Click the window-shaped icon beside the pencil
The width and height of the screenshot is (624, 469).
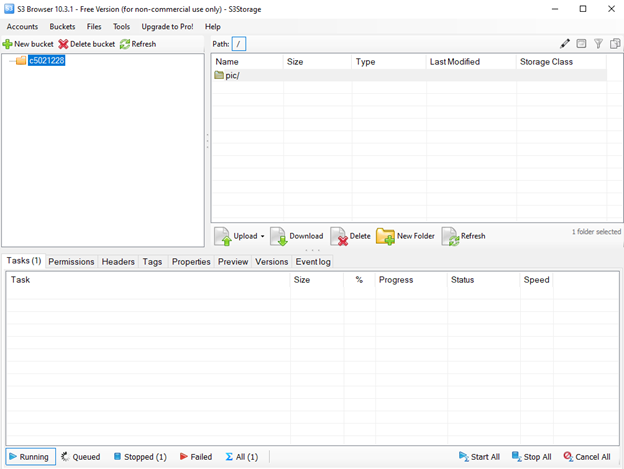581,44
